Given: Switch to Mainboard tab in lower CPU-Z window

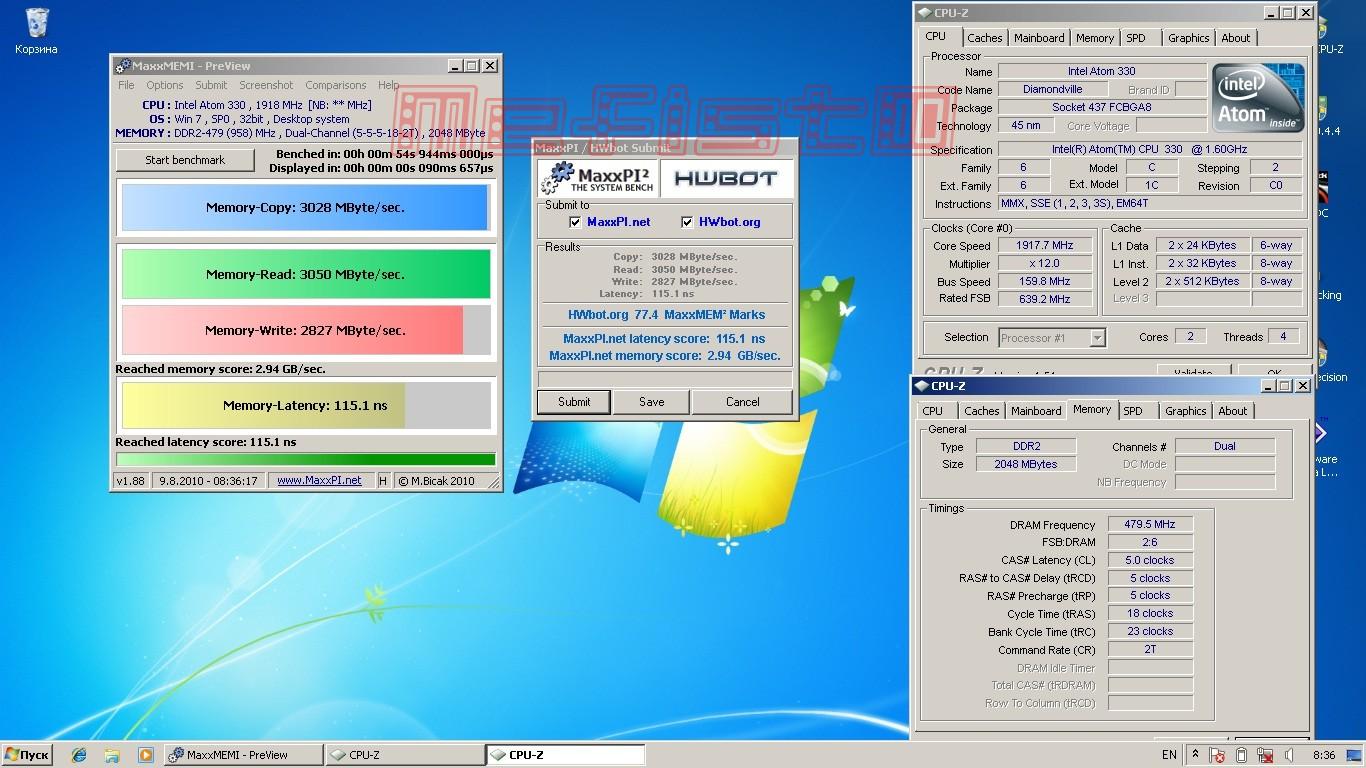Looking at the screenshot, I should pos(1036,411).
